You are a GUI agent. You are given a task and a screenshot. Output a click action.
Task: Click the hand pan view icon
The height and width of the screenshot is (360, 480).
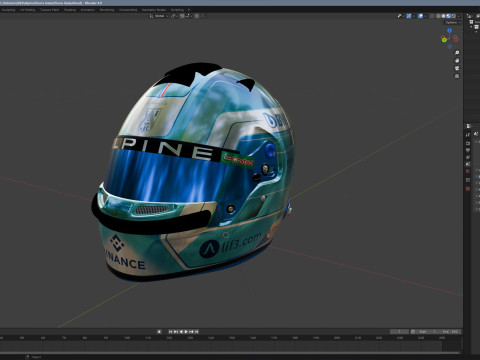pyautogui.click(x=457, y=60)
